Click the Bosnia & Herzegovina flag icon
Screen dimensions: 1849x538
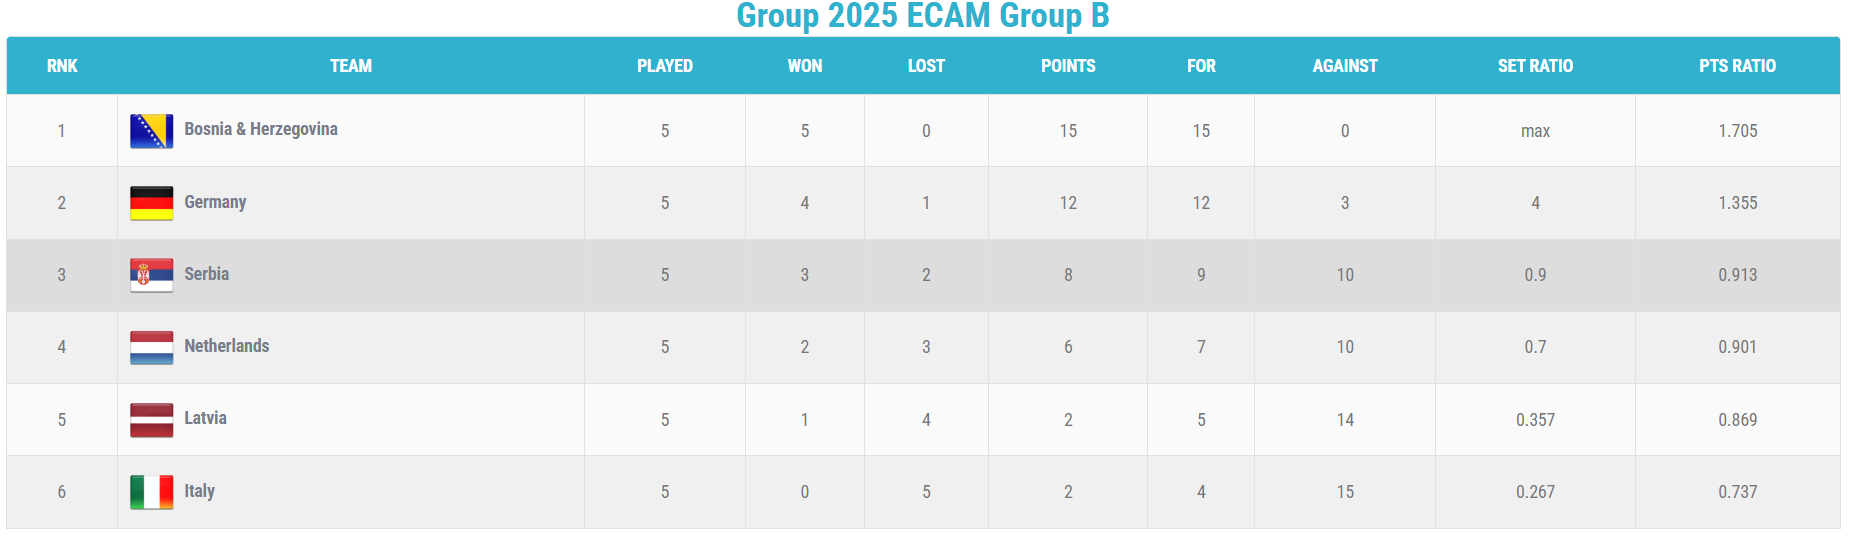151,131
